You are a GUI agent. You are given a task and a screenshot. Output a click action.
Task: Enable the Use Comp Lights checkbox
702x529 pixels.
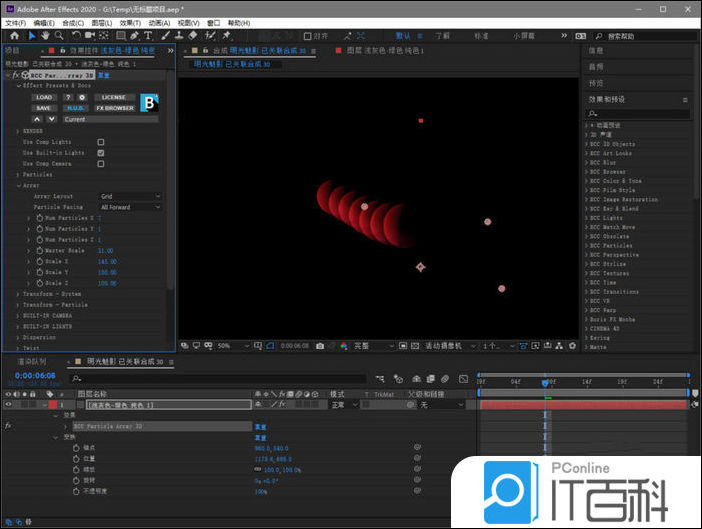(x=101, y=142)
